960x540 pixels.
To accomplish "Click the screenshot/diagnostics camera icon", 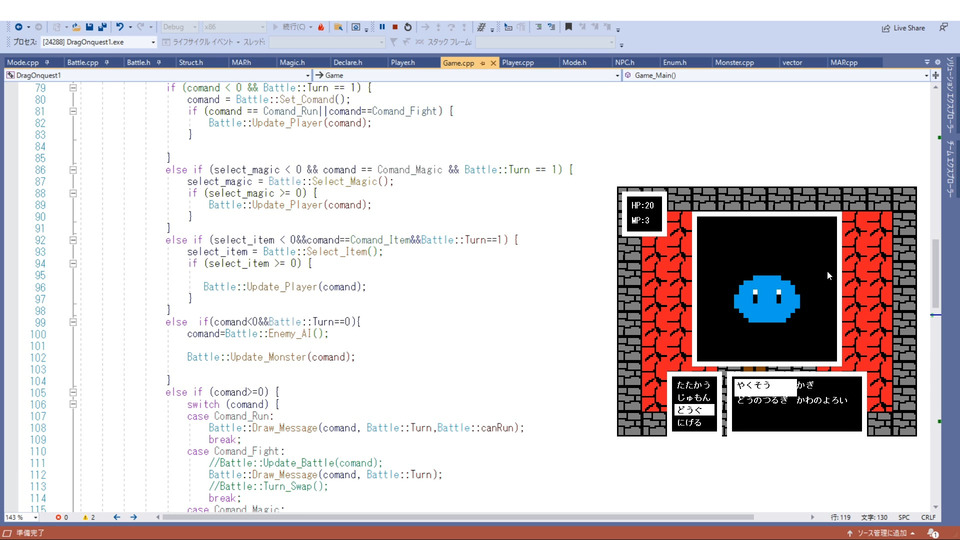I will click(x=356, y=27).
